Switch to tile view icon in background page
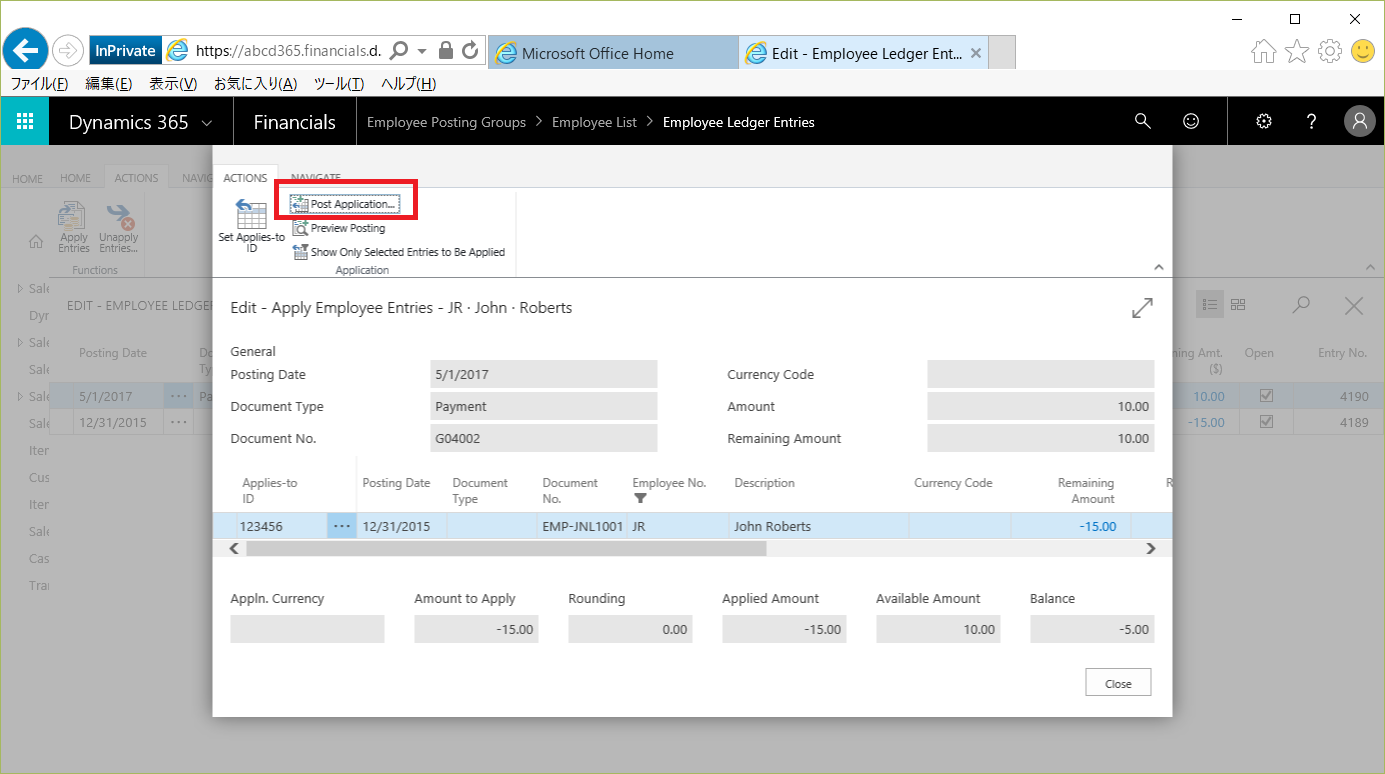 click(x=1238, y=305)
